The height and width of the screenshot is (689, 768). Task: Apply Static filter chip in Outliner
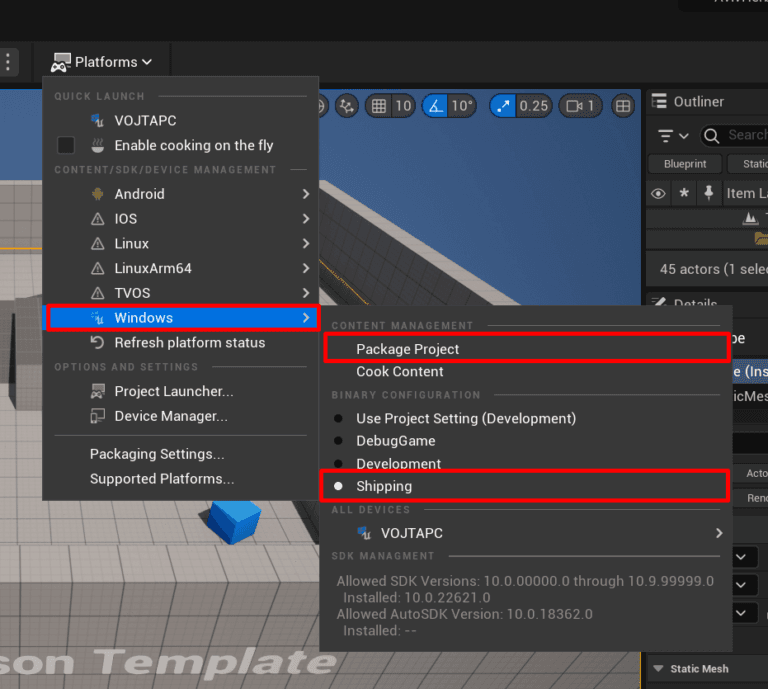point(748,164)
